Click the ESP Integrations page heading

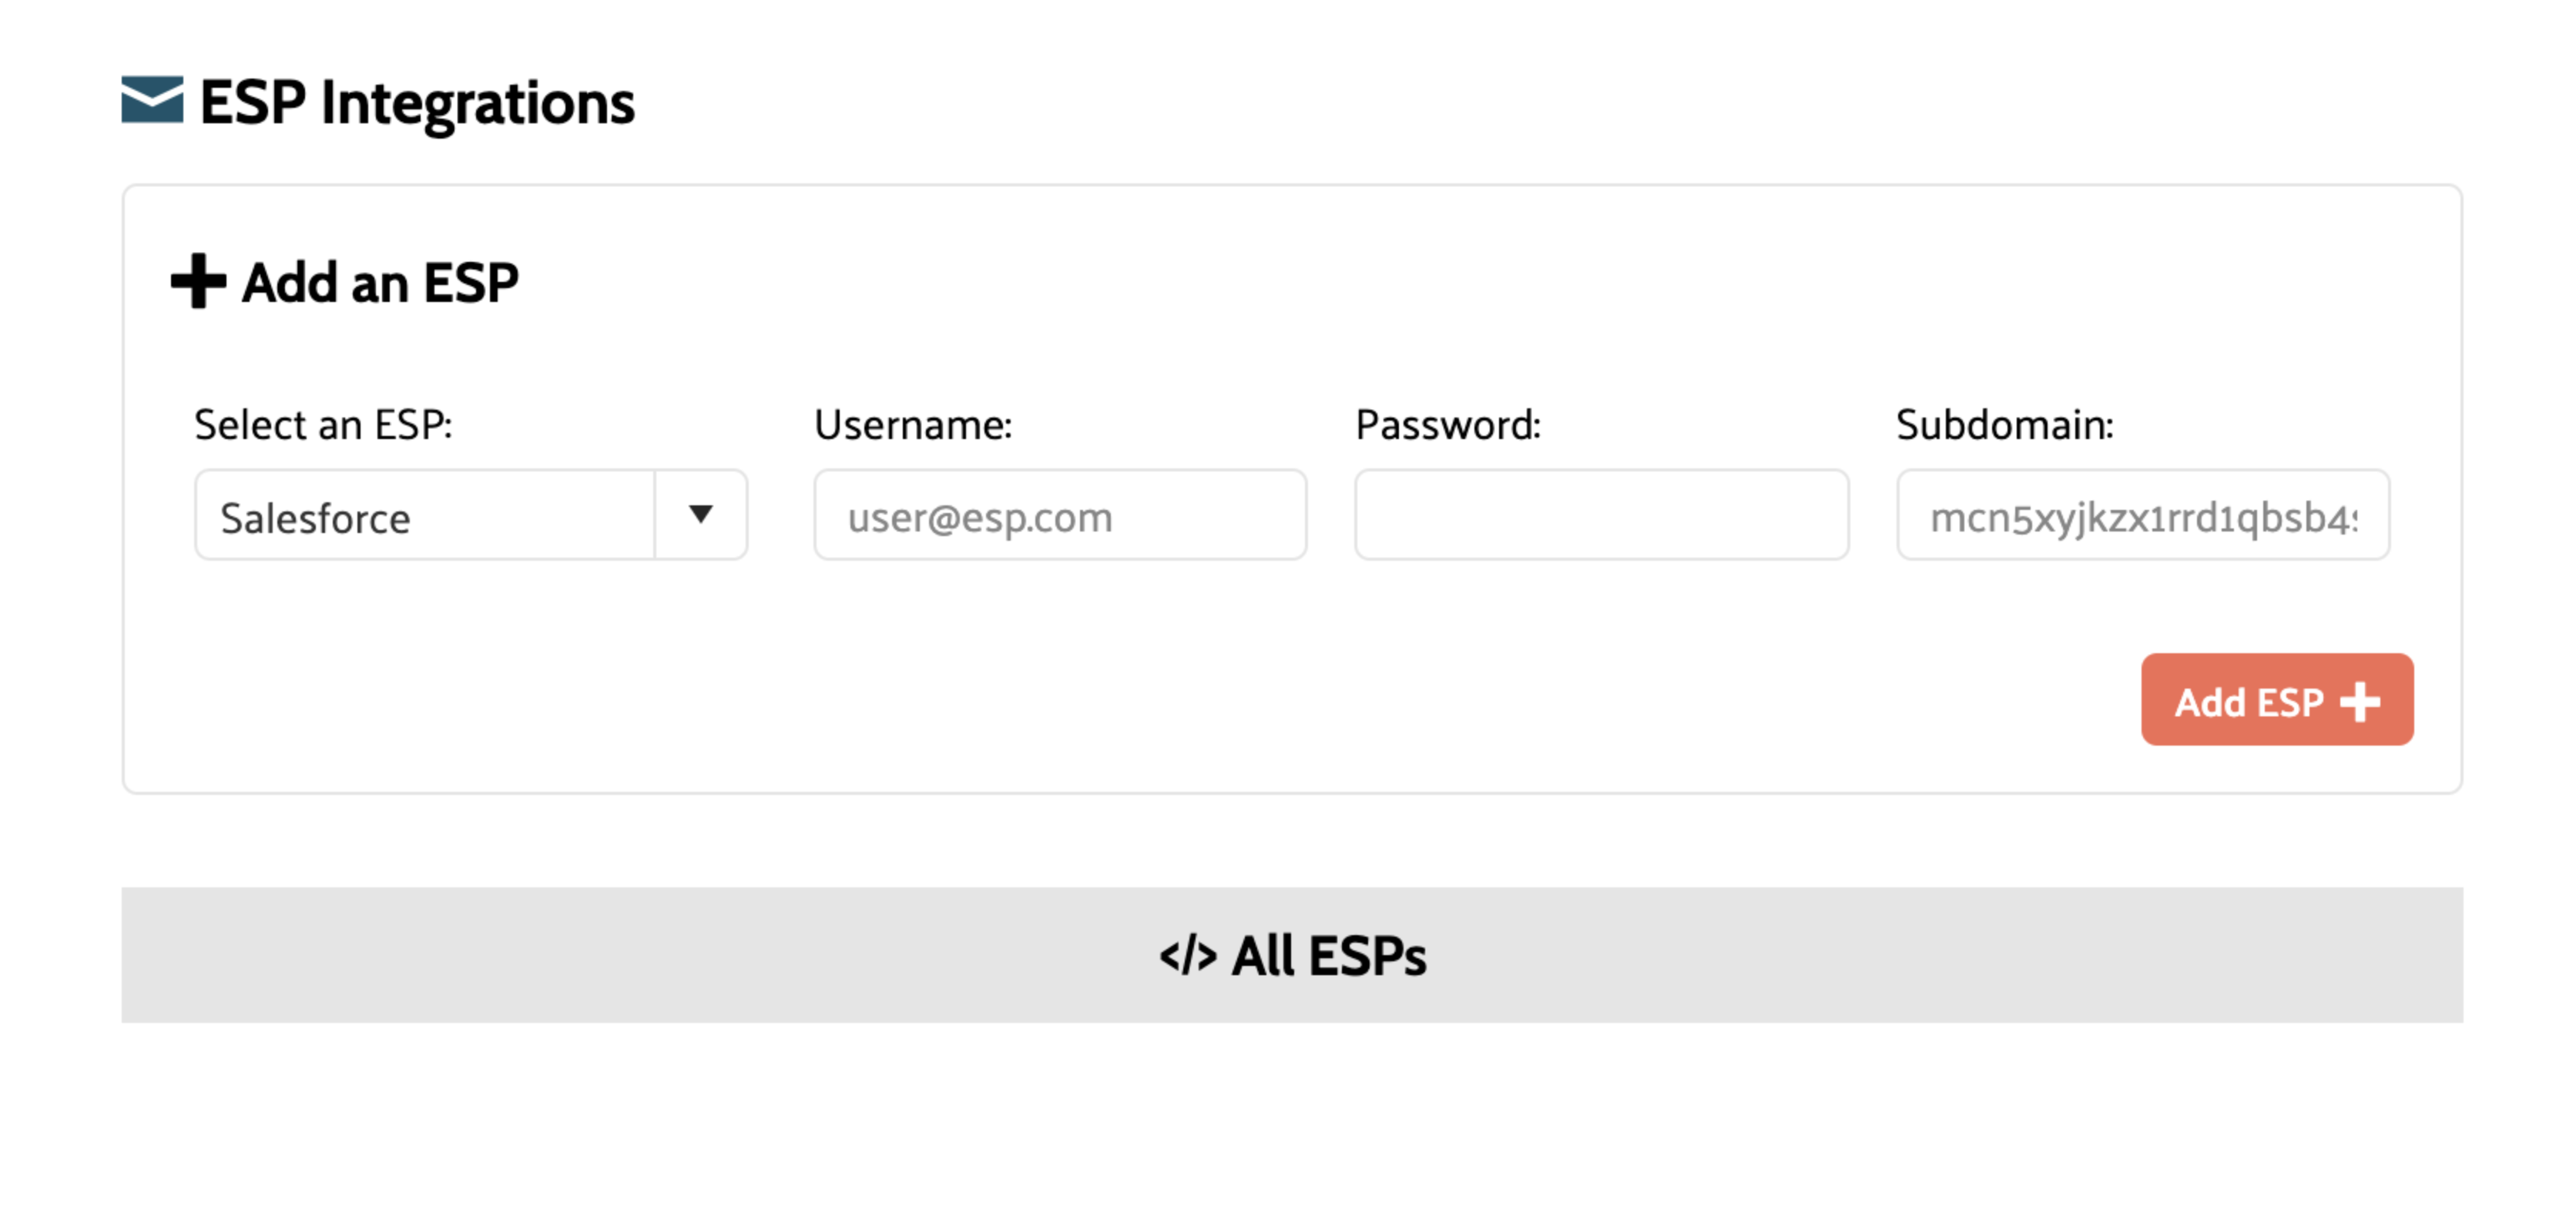[x=417, y=103]
